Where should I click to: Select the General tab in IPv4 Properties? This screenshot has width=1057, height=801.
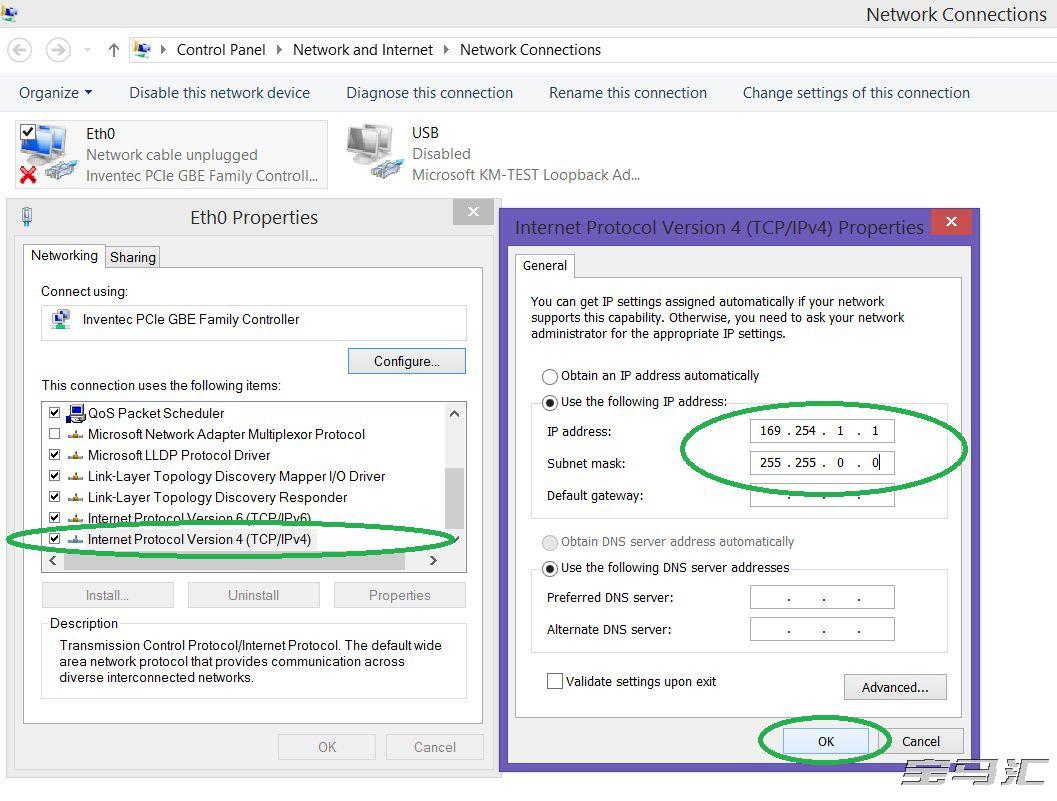point(545,266)
